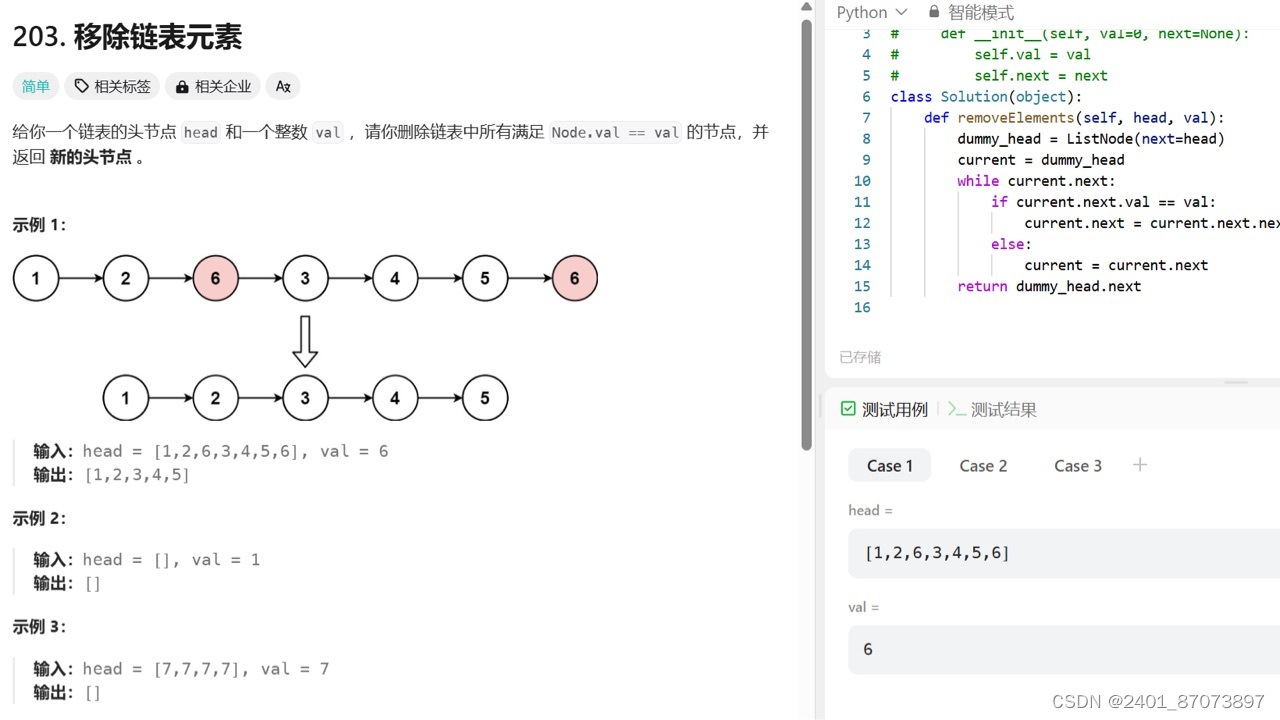
Task: Click the val input field containing 6
Action: point(1064,650)
